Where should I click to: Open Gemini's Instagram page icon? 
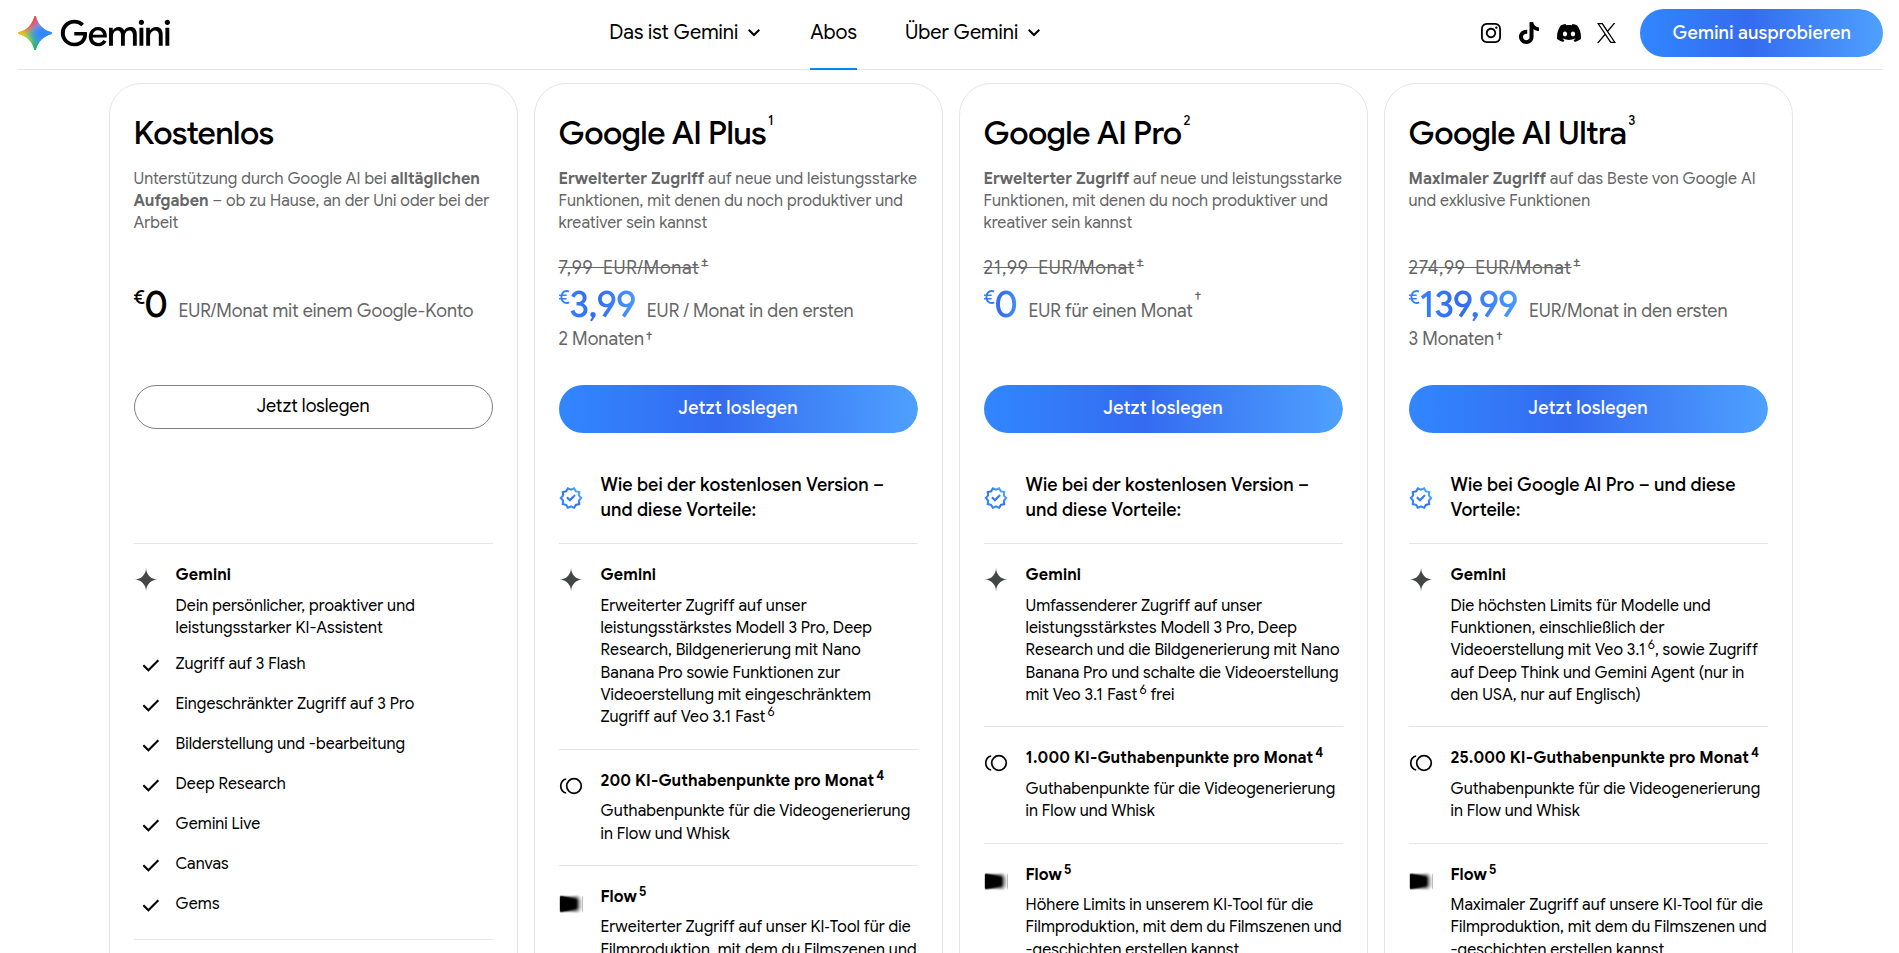tap(1490, 33)
